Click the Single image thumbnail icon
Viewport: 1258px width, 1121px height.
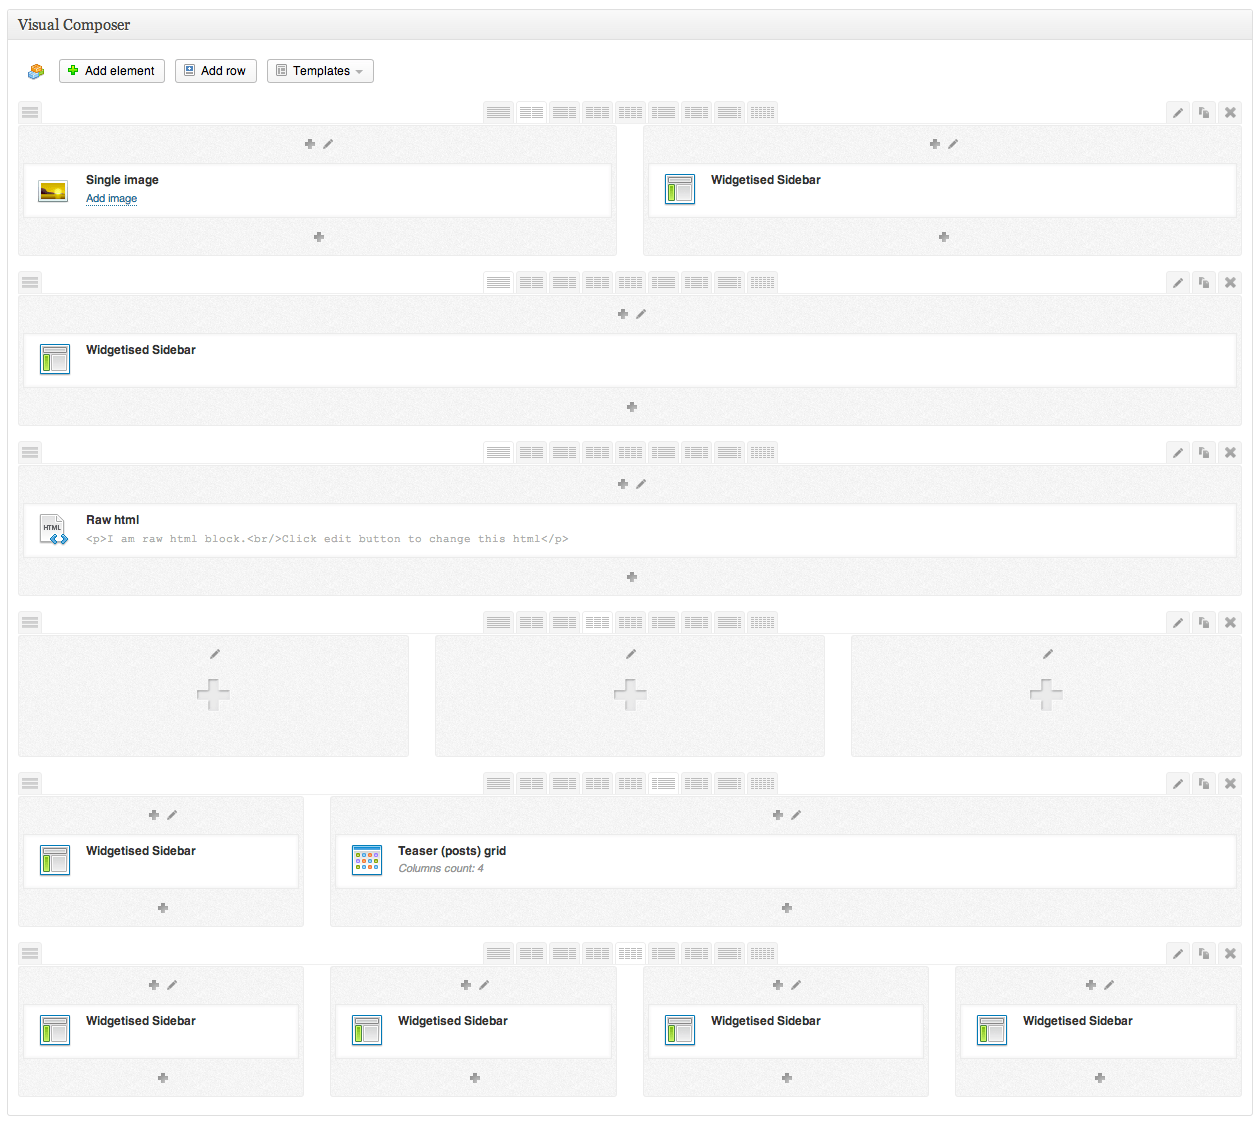53,190
